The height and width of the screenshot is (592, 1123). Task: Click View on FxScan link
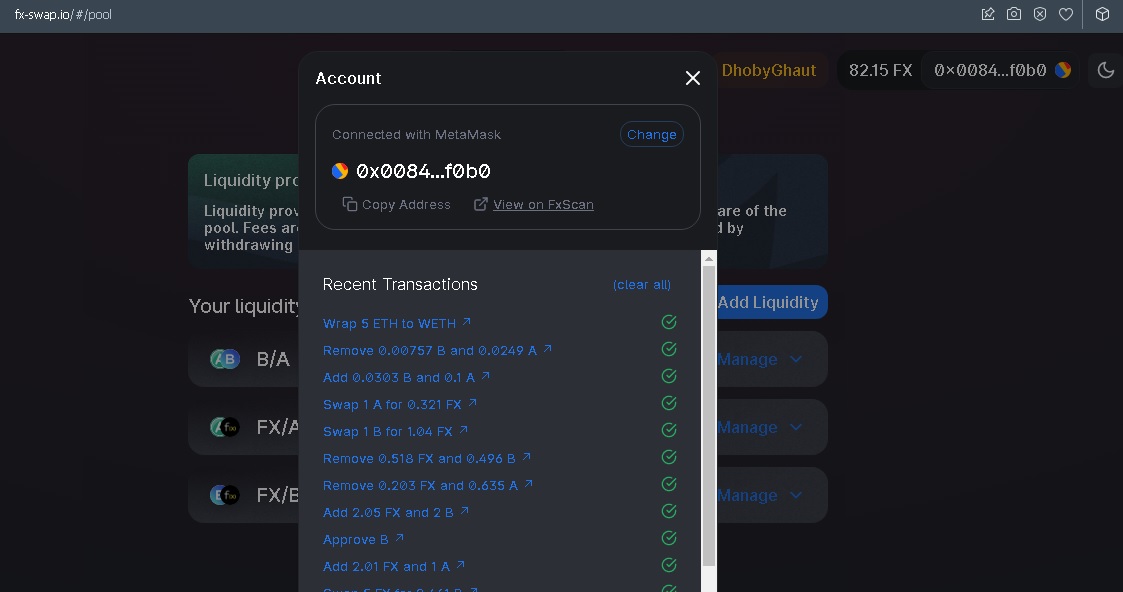543,205
